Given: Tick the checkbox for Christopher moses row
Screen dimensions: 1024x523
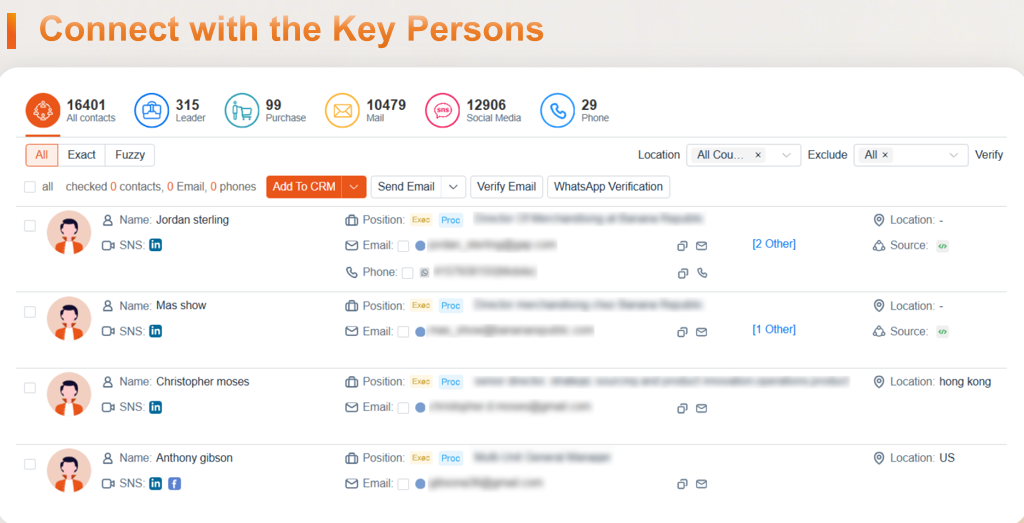Looking at the screenshot, I should [x=30, y=388].
